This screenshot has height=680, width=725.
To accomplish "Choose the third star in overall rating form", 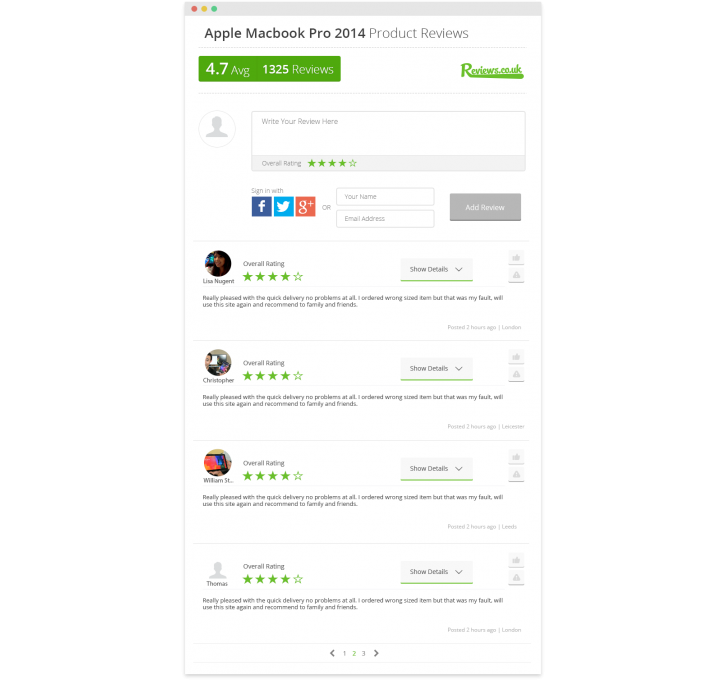I will point(332,163).
